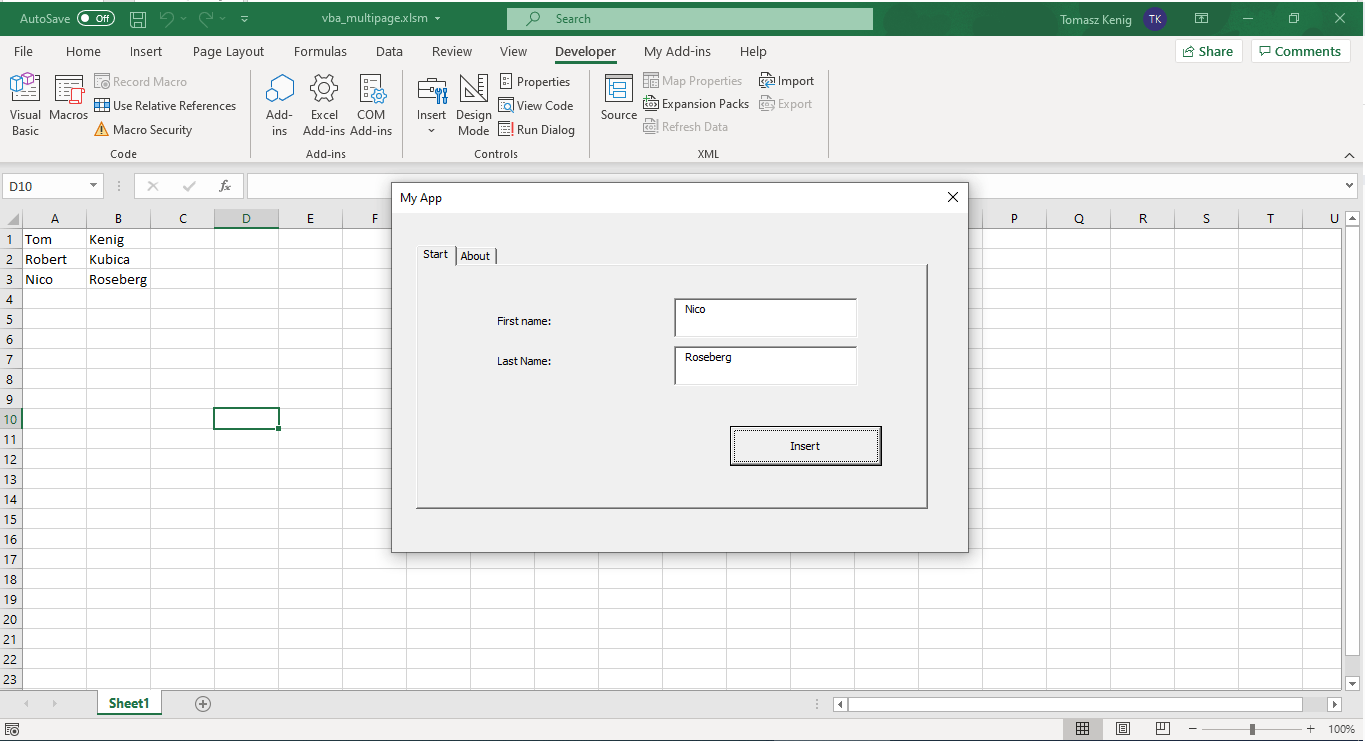Enable Use Relative References recording
Viewport: 1365px width, 741px height.
(x=165, y=105)
